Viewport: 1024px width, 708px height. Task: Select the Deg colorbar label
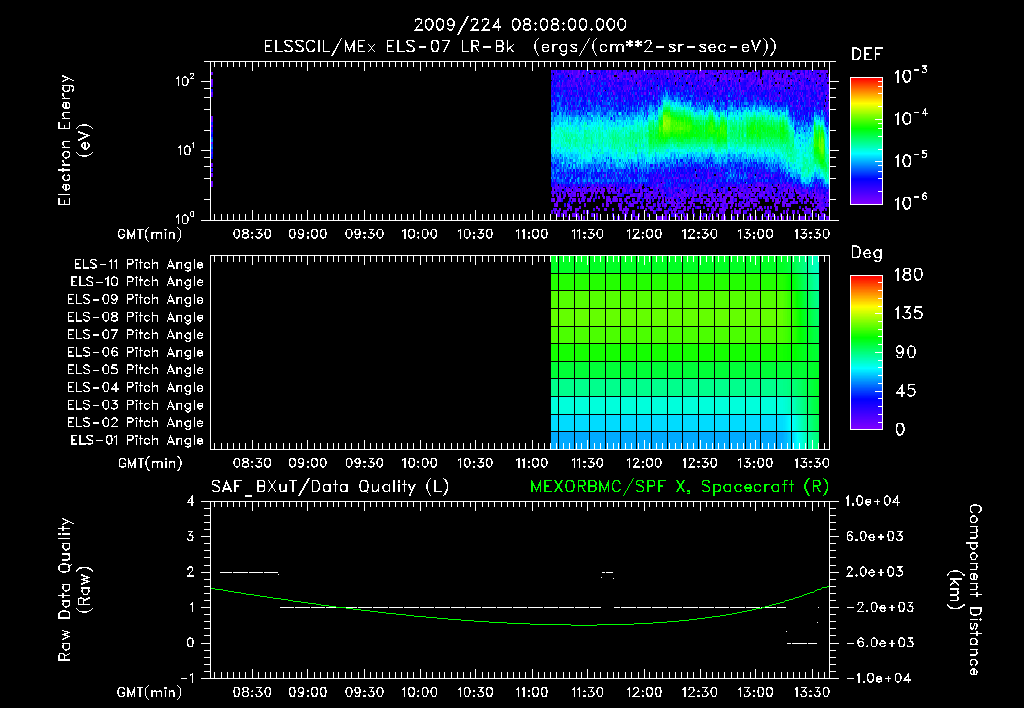867,253
